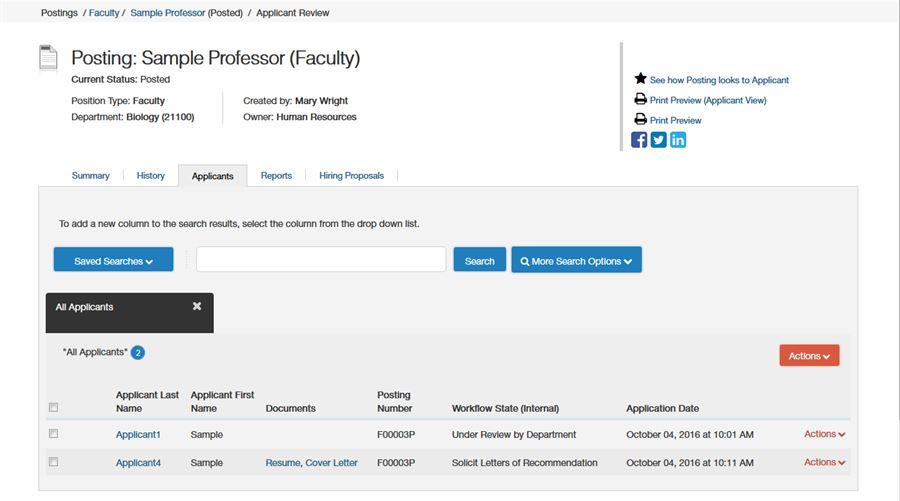Check the box for Applicant4
Image resolution: width=900 pixels, height=501 pixels.
click(54, 462)
